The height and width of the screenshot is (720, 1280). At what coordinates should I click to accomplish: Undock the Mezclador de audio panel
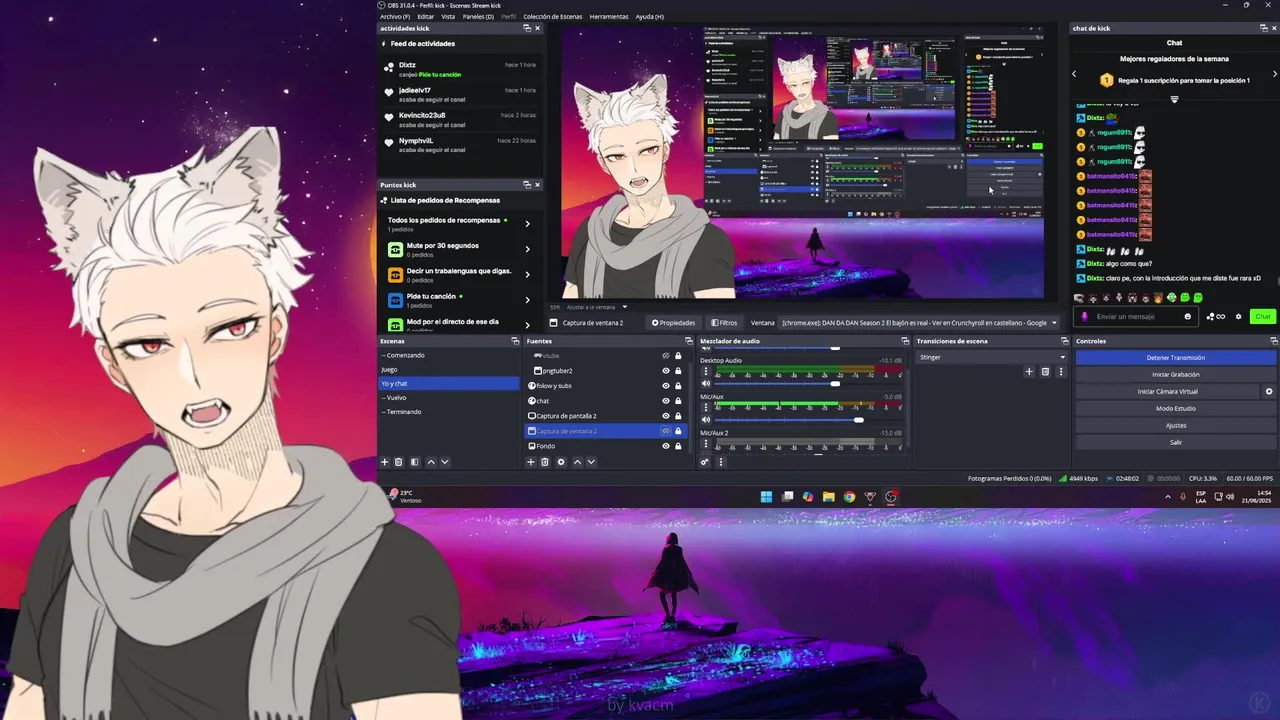(x=905, y=341)
